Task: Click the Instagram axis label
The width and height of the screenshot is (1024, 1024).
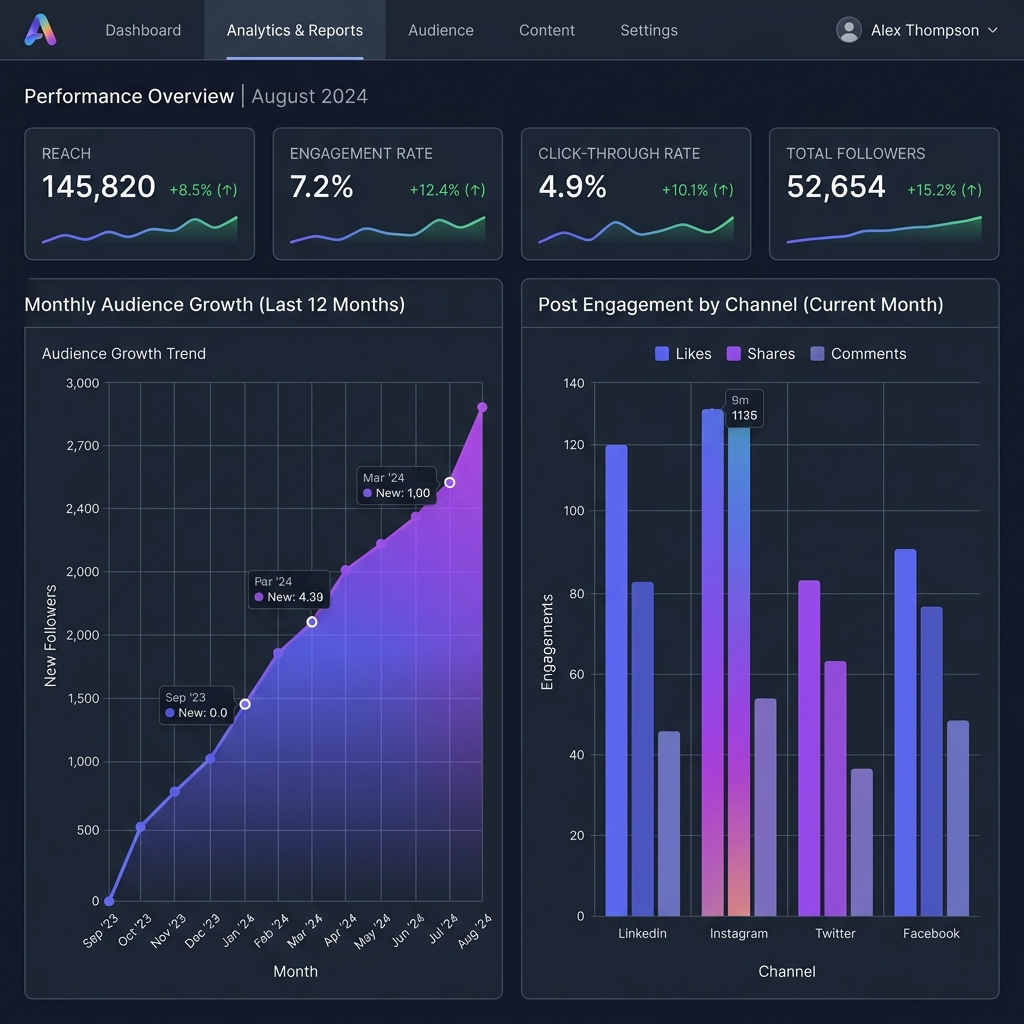Action: click(739, 933)
